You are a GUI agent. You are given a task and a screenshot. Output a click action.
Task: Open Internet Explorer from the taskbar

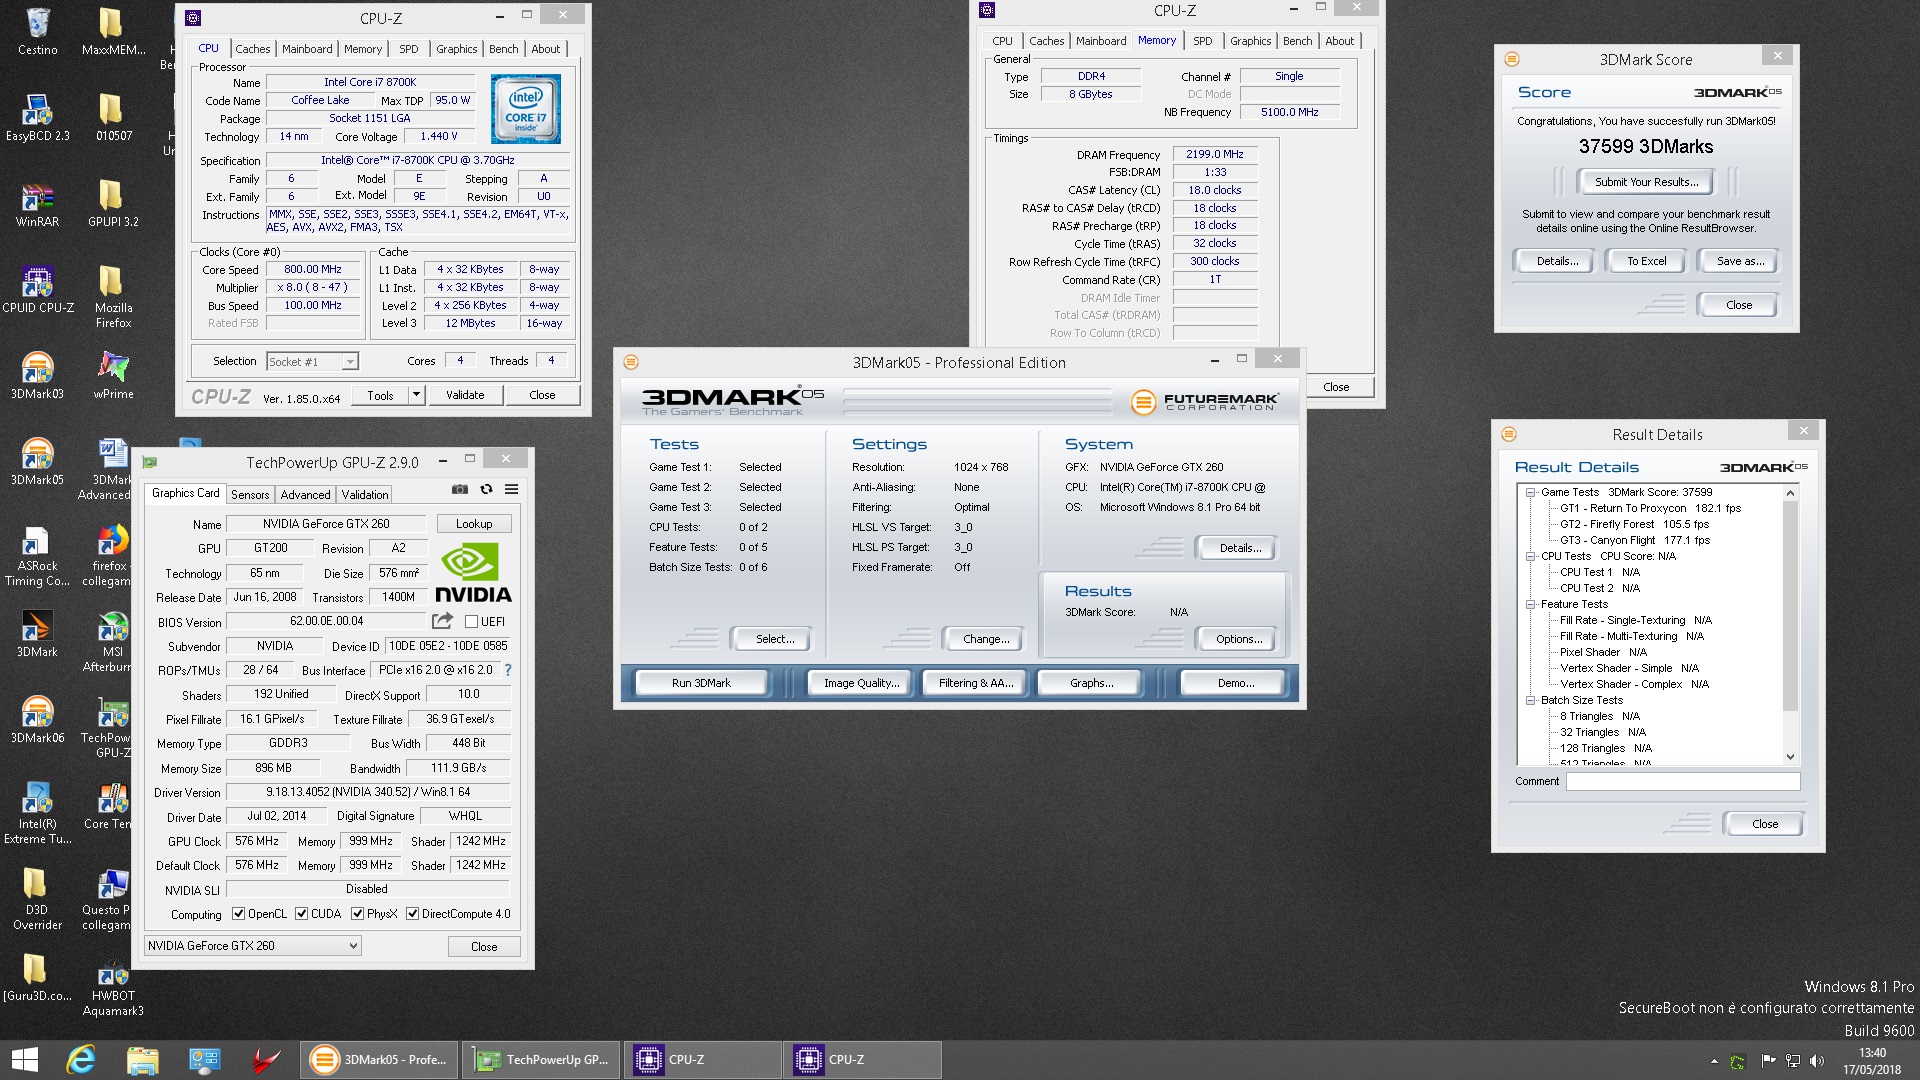point(81,1060)
